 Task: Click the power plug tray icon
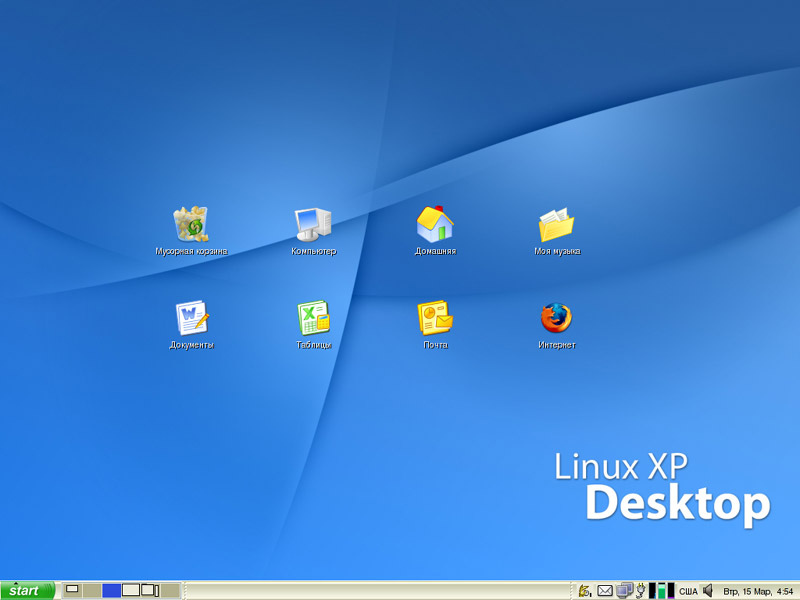pyautogui.click(x=640, y=591)
